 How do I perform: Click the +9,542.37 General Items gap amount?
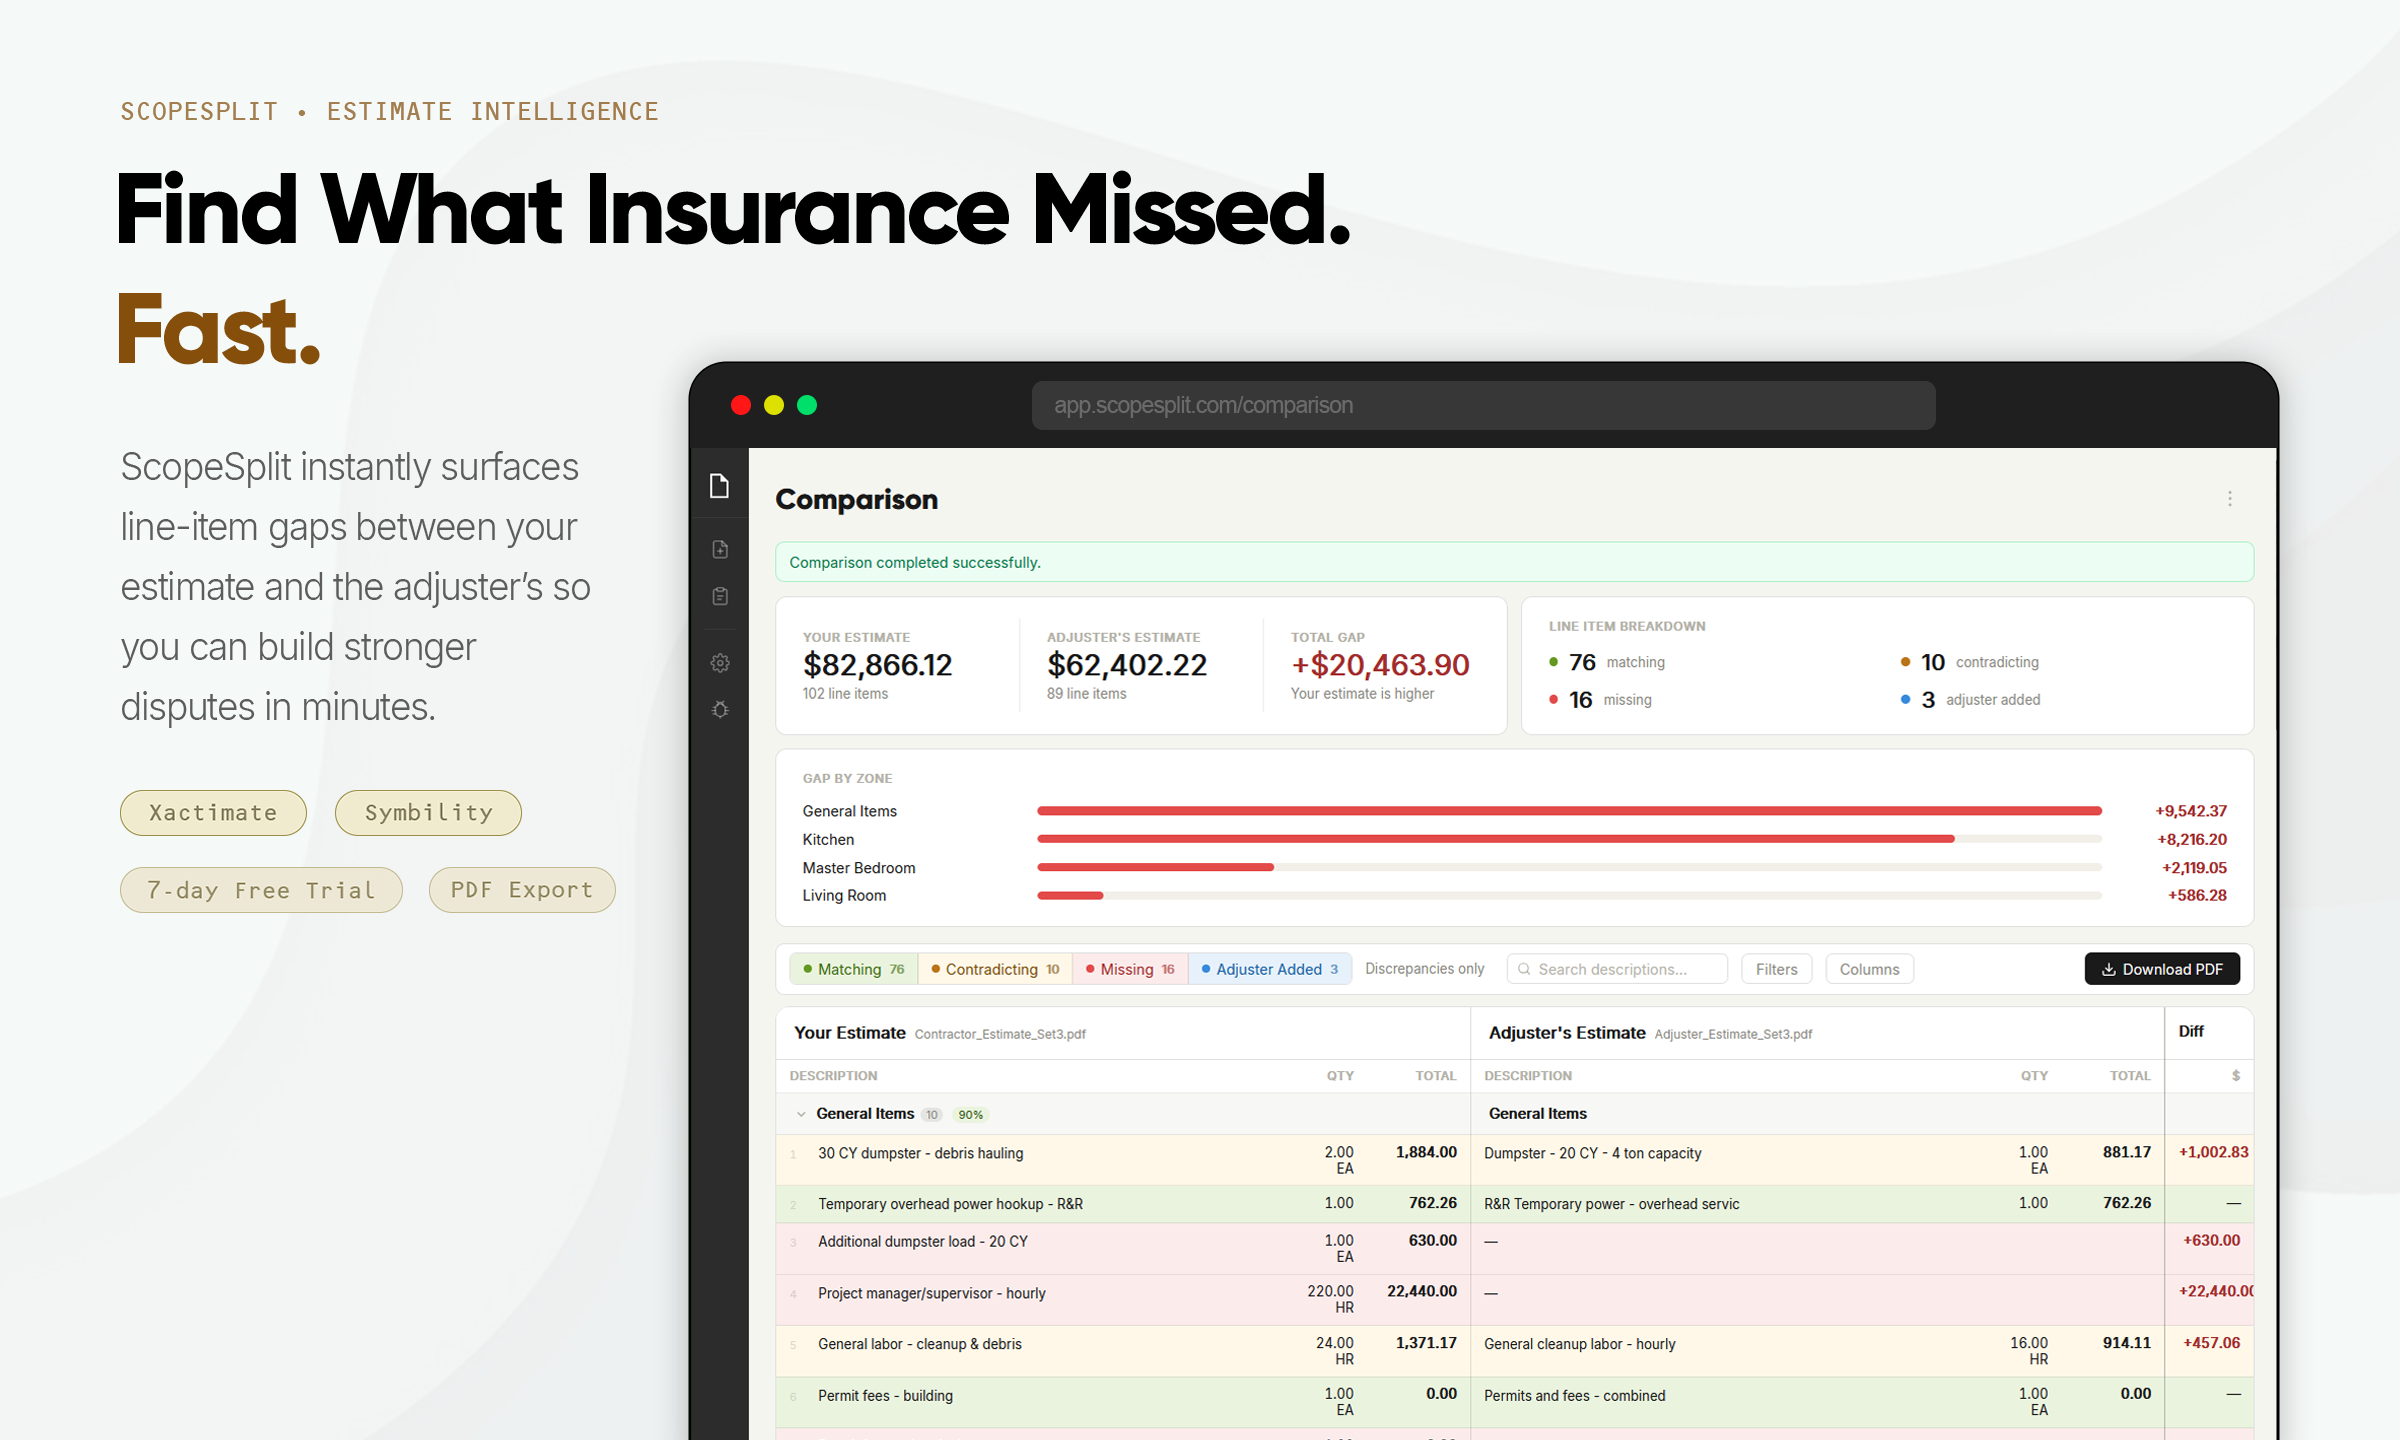pyautogui.click(x=2190, y=811)
